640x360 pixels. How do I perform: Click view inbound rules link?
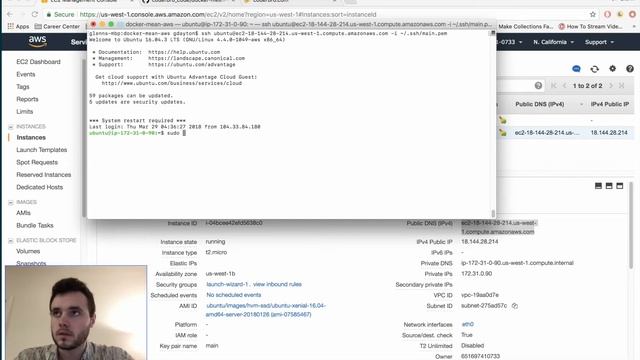click(x=277, y=284)
